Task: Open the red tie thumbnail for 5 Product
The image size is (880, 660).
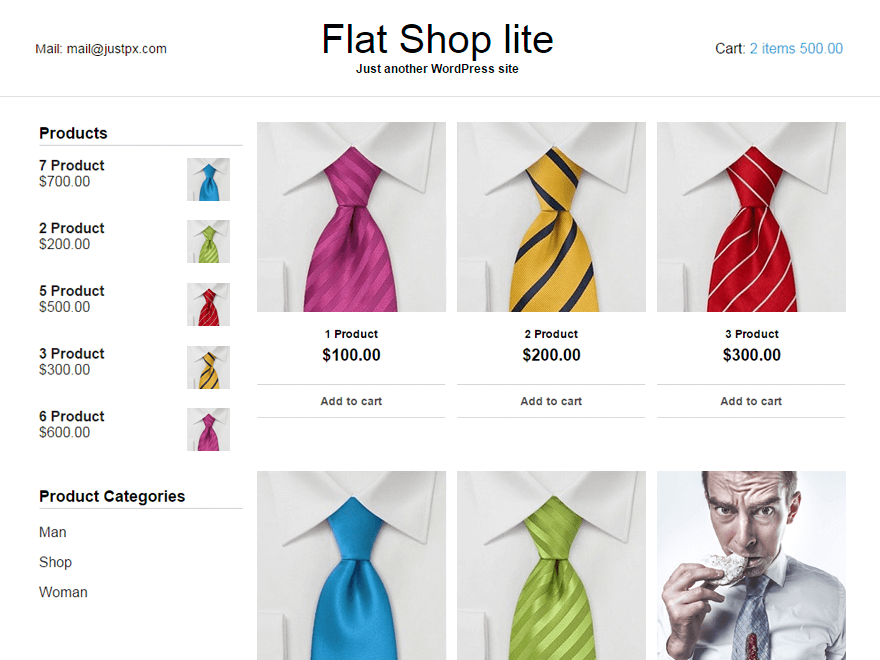Action: 208,305
